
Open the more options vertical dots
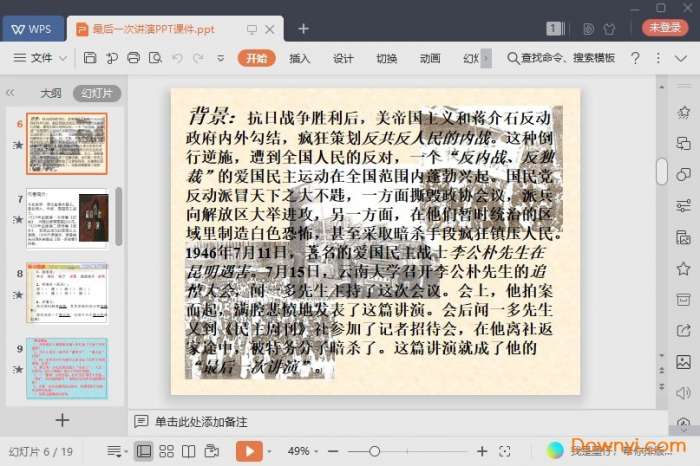coord(658,58)
